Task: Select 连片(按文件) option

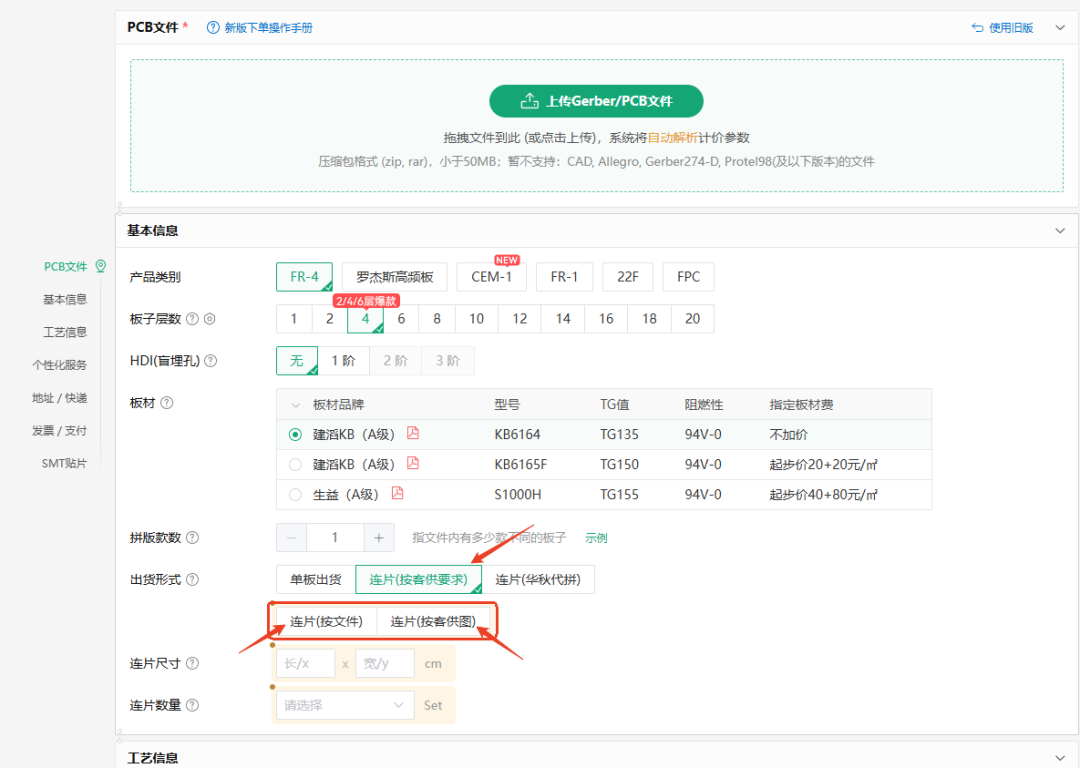Action: (326, 621)
